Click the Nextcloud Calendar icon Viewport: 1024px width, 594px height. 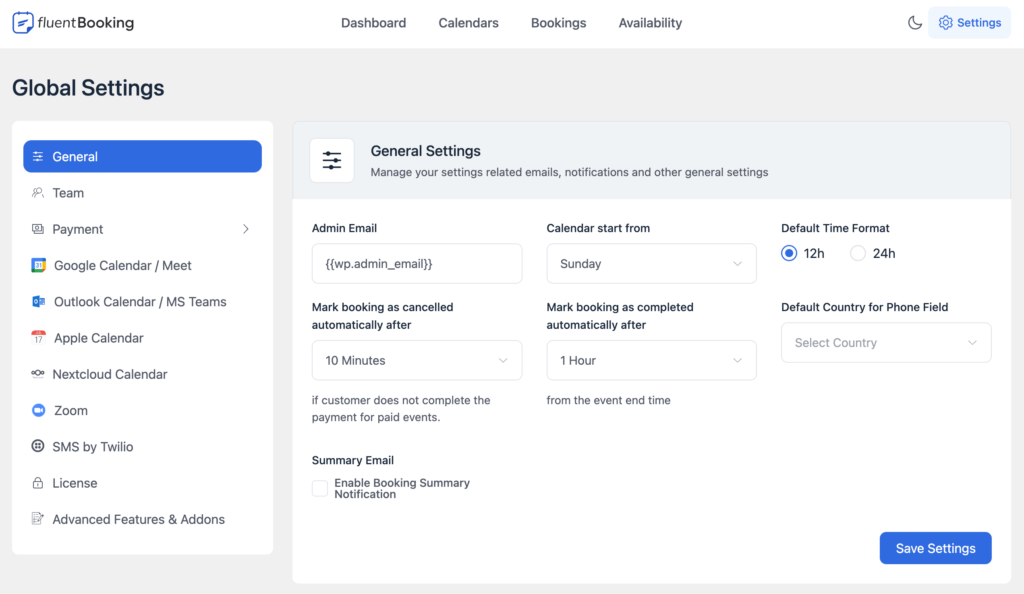tap(38, 374)
